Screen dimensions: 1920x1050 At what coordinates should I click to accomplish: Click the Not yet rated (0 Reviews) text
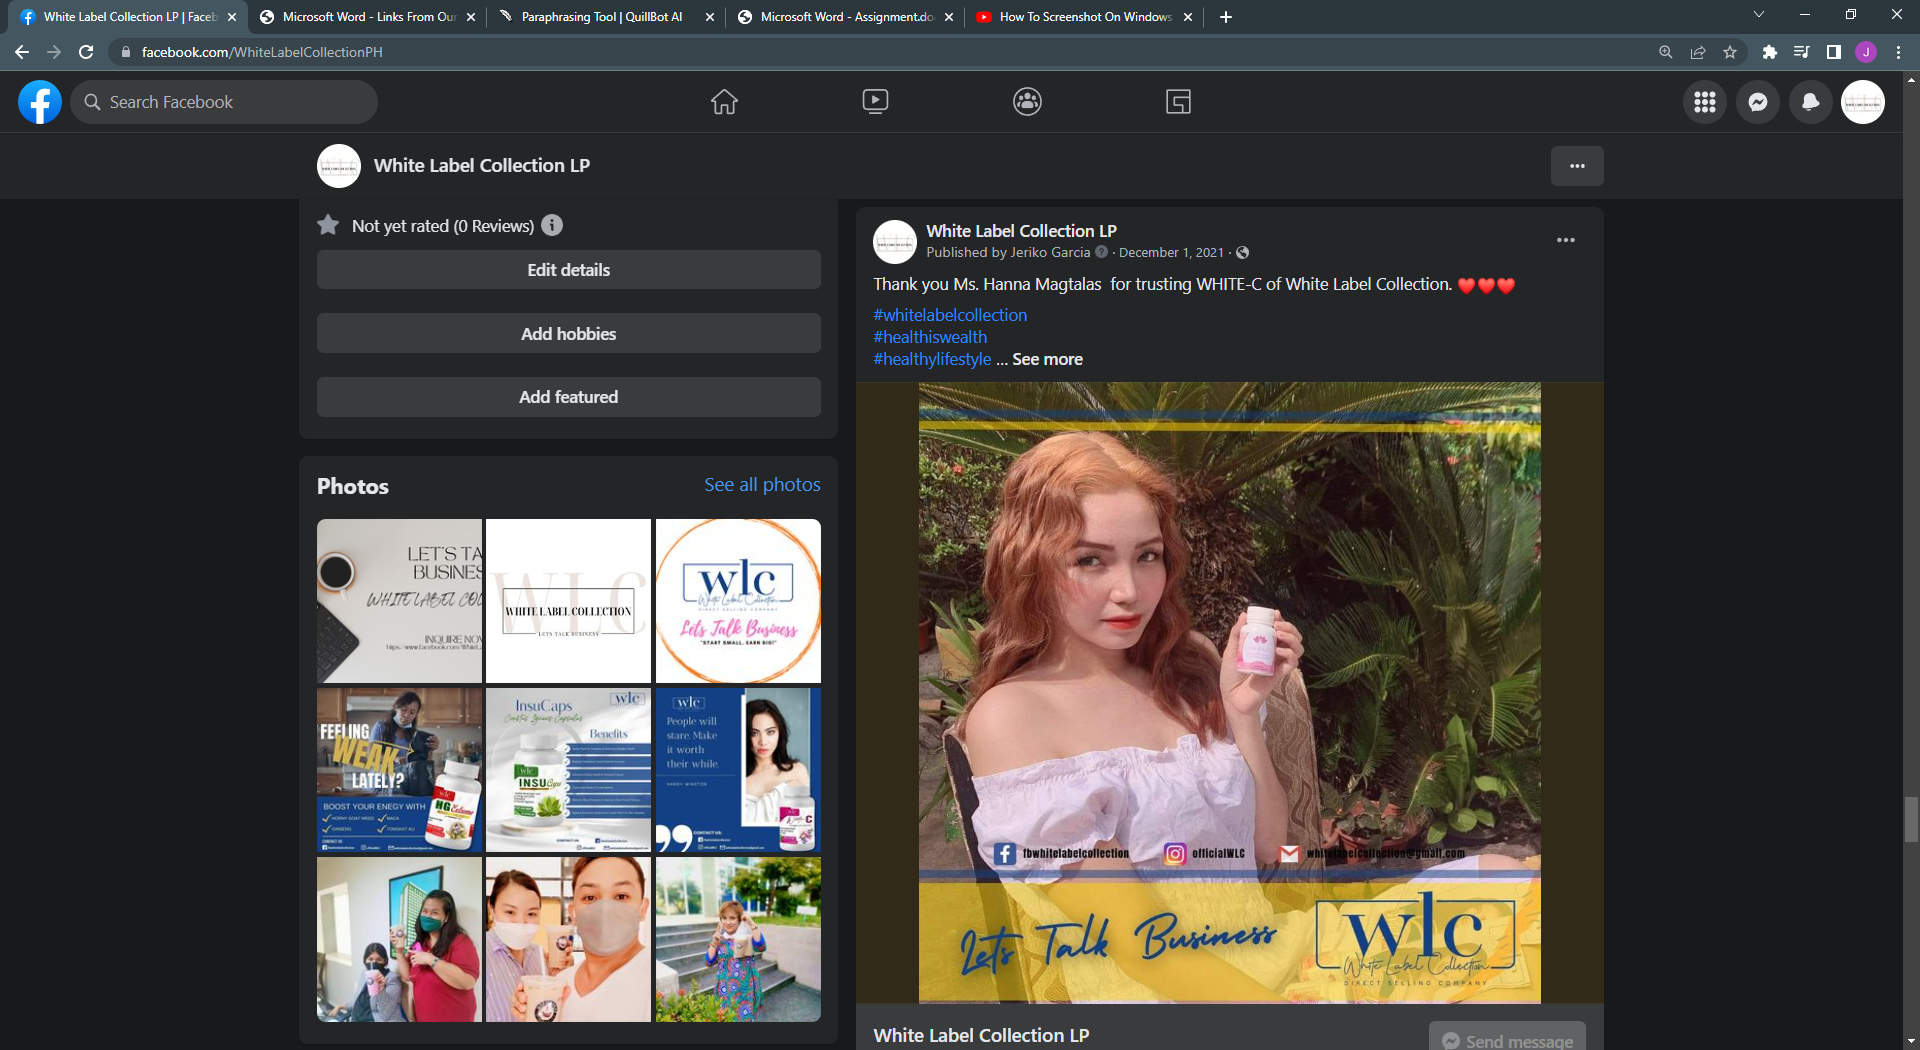(x=443, y=226)
